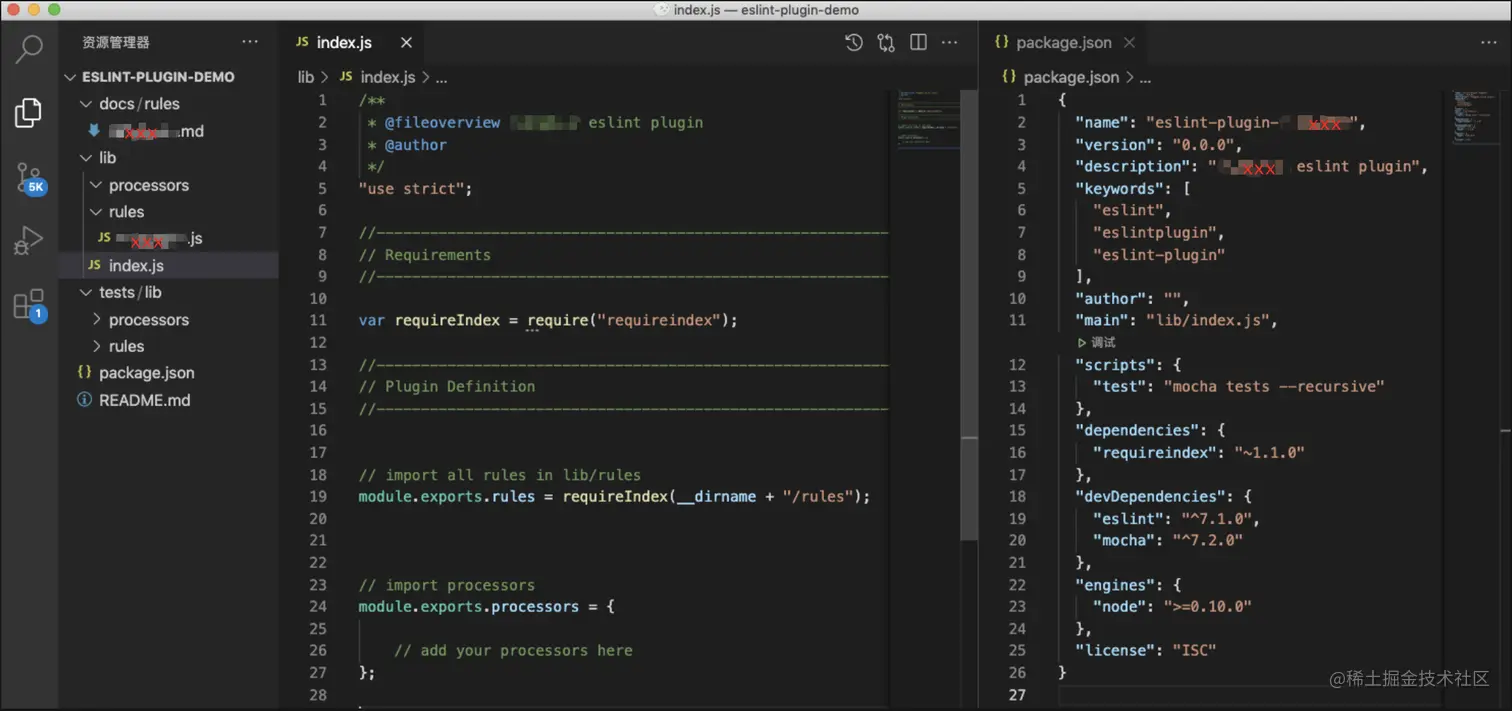Screen dimensions: 1512x711
Task: Open more actions for index.js editor
Action: (950, 42)
